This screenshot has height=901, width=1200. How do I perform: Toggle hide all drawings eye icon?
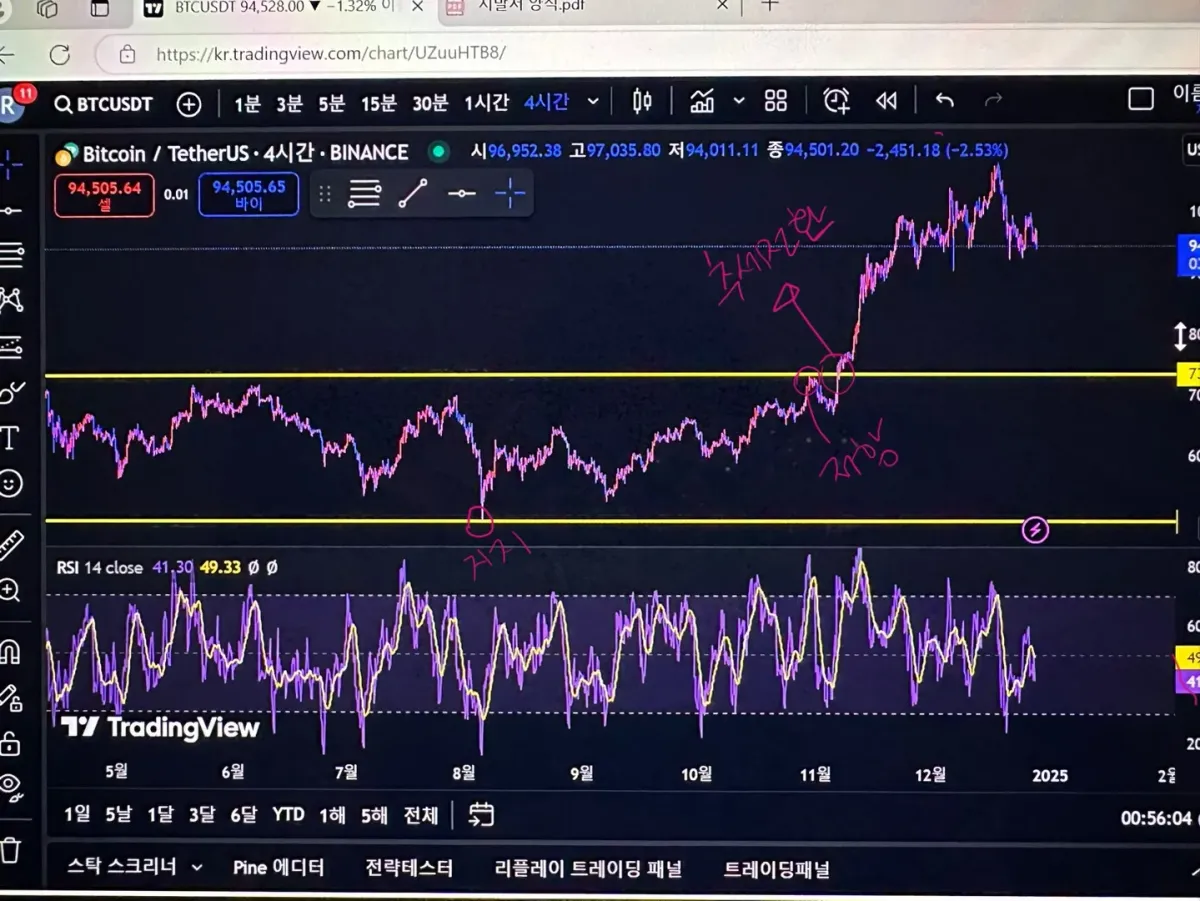click(10, 786)
